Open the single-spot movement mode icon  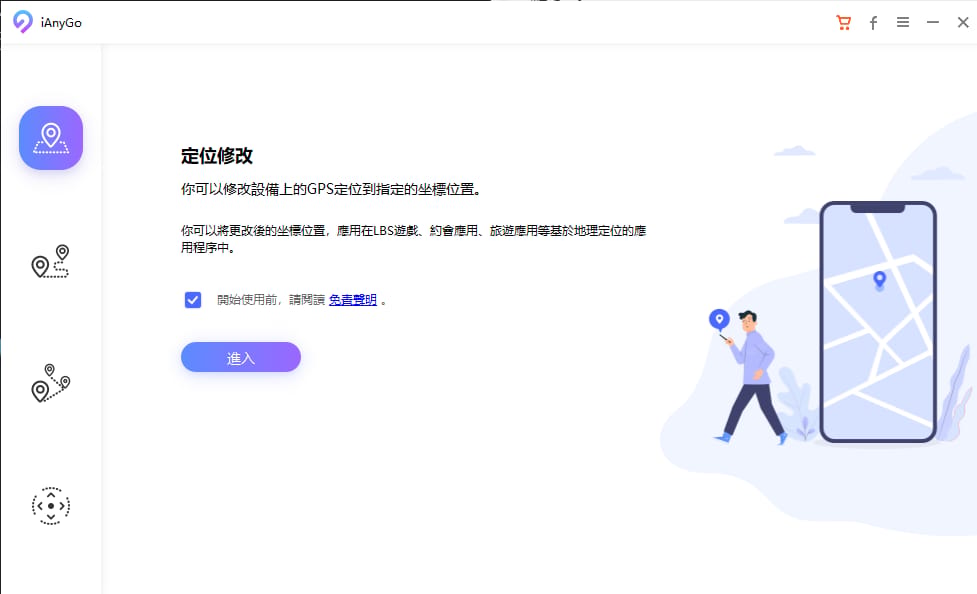pyautogui.click(x=50, y=261)
